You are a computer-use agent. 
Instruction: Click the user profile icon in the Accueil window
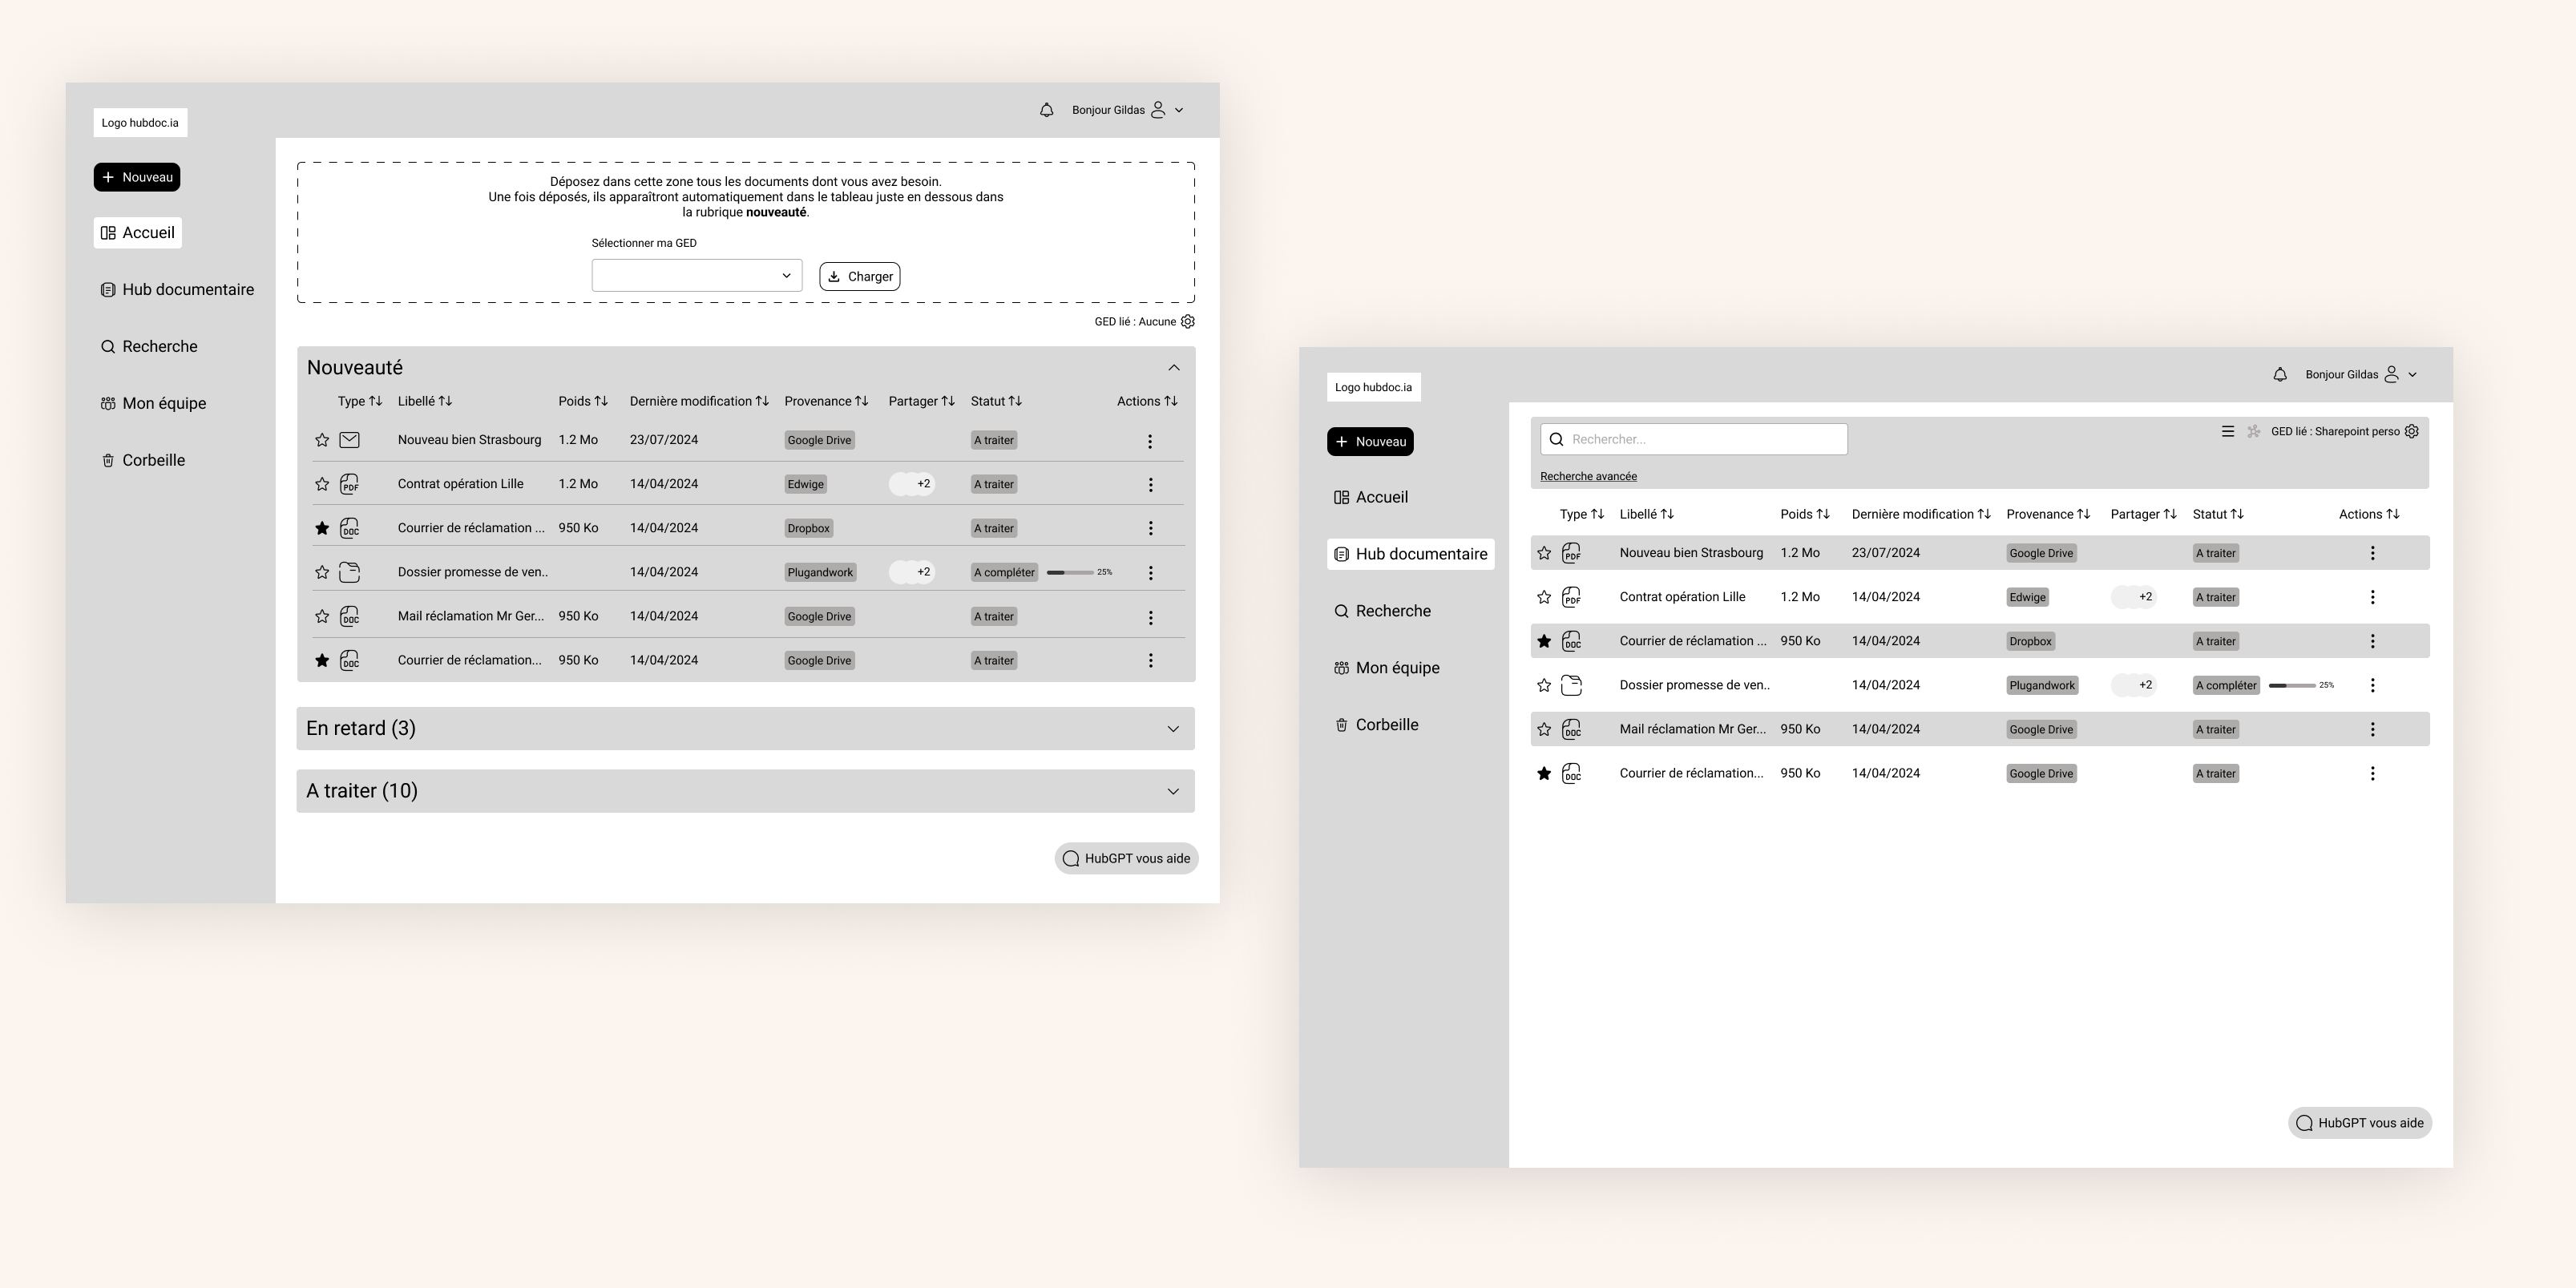[x=1158, y=110]
